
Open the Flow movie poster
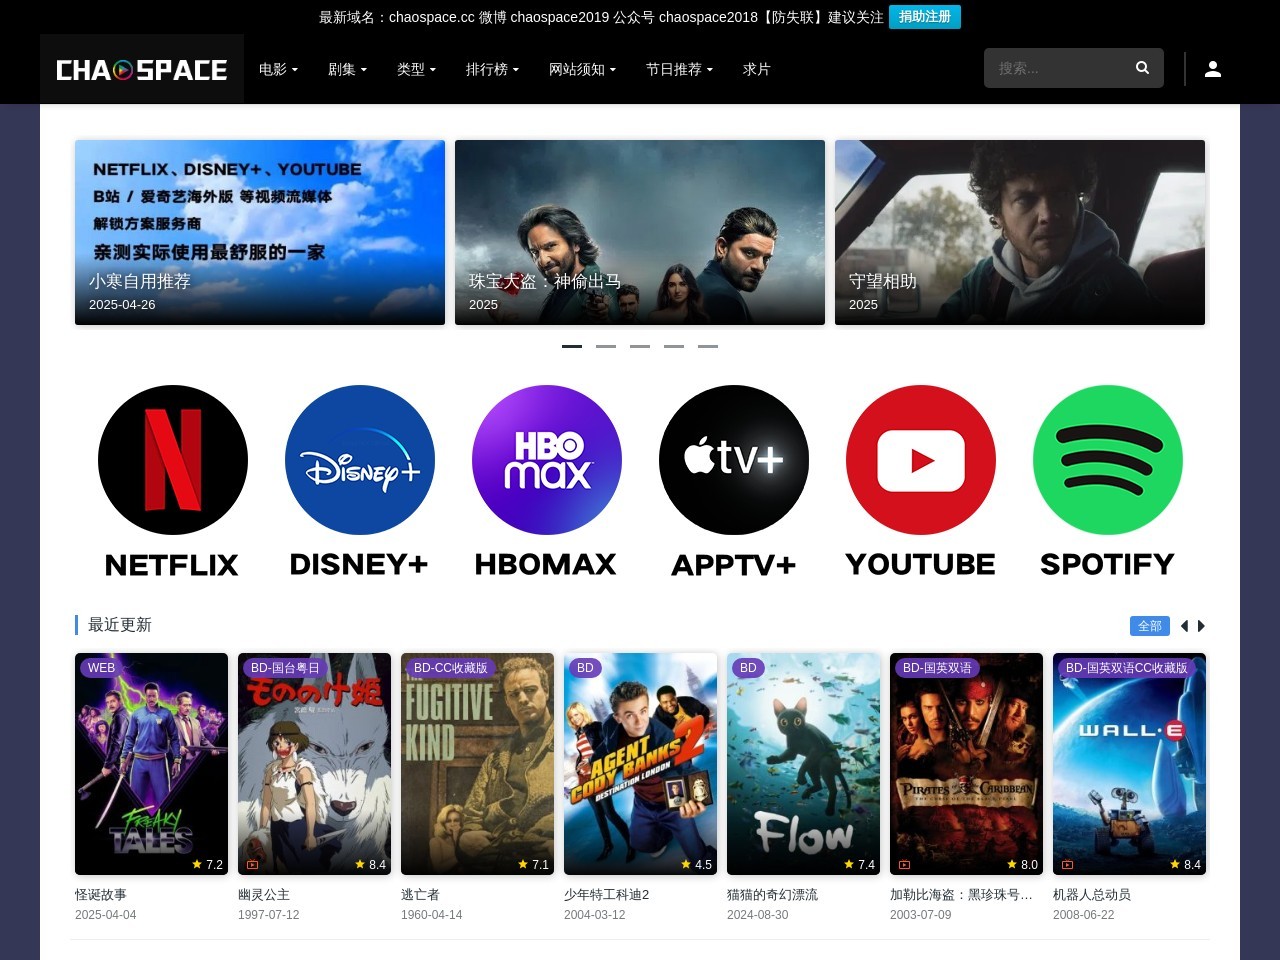pyautogui.click(x=803, y=764)
